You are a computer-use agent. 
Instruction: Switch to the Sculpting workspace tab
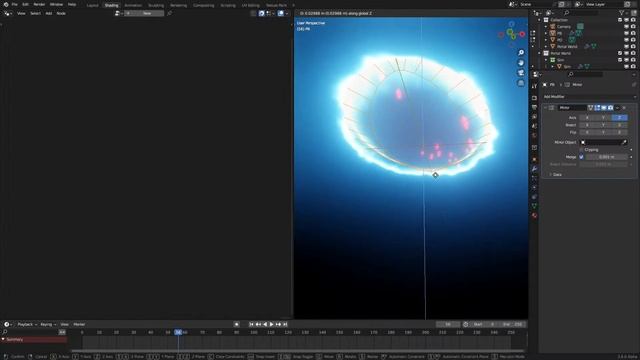pos(156,5)
